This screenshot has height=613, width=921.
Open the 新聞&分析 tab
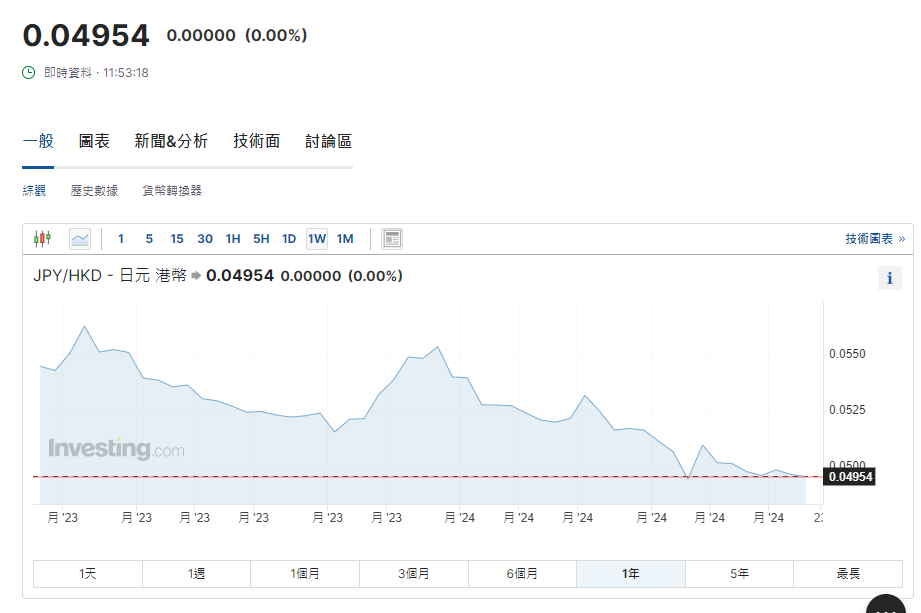tap(171, 141)
